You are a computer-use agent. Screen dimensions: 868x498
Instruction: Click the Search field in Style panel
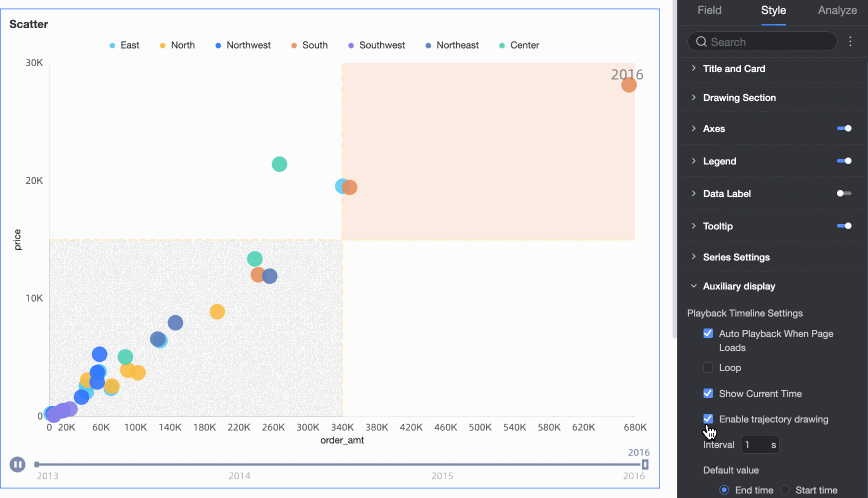pyautogui.click(x=762, y=42)
